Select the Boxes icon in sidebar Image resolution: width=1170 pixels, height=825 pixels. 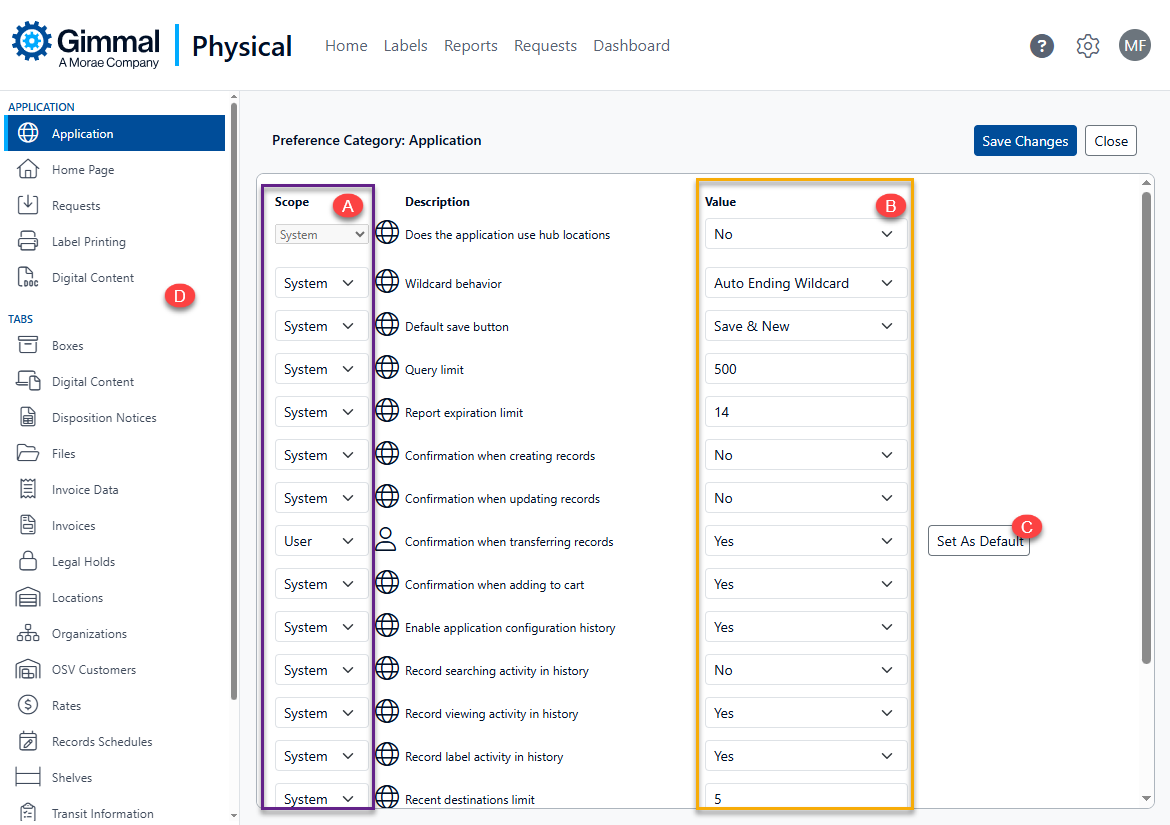click(28, 346)
